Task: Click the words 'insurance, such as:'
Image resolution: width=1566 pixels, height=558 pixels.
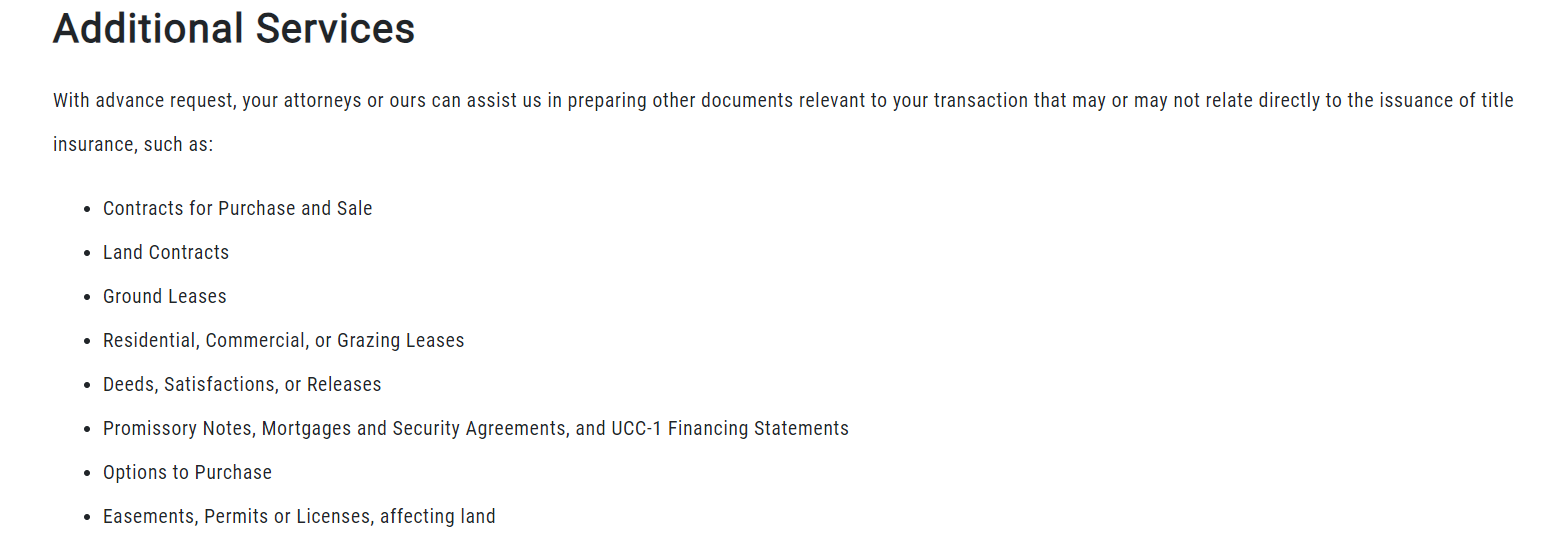Action: point(133,145)
